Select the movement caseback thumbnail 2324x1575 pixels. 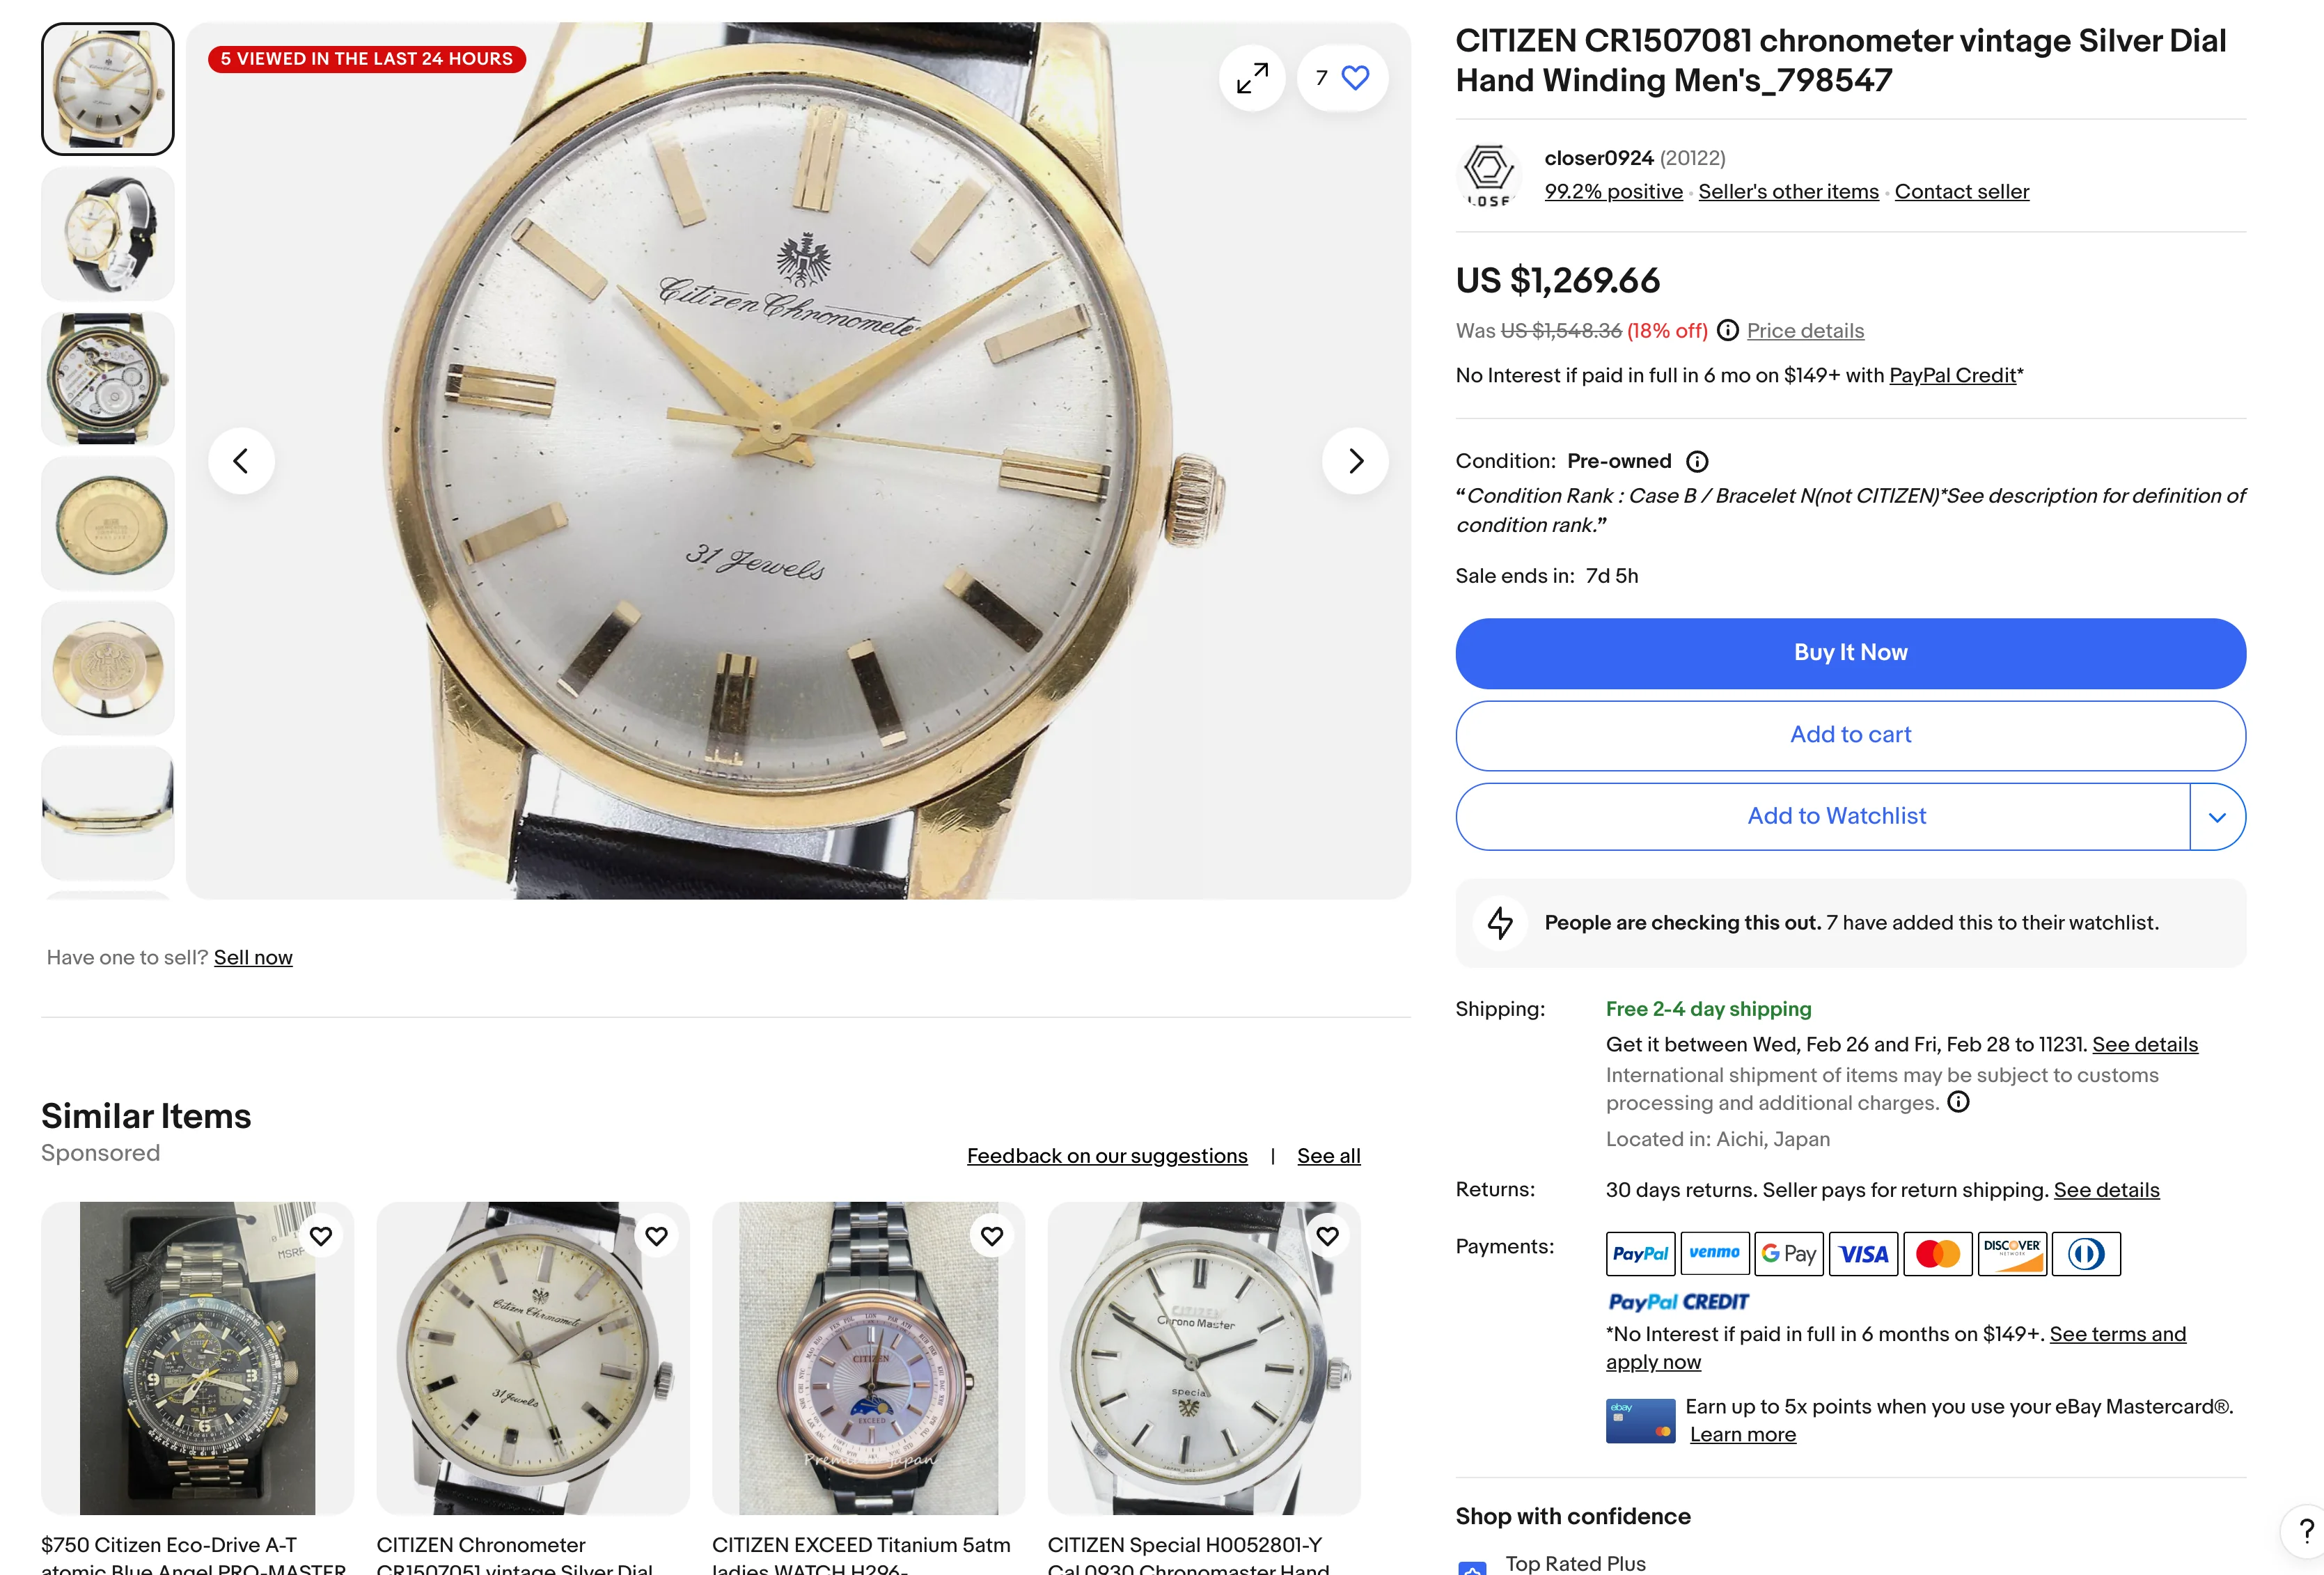coord(108,379)
